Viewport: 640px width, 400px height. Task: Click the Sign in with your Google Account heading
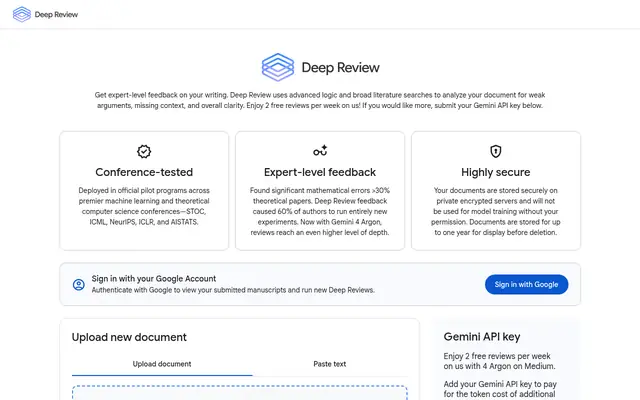pos(154,279)
